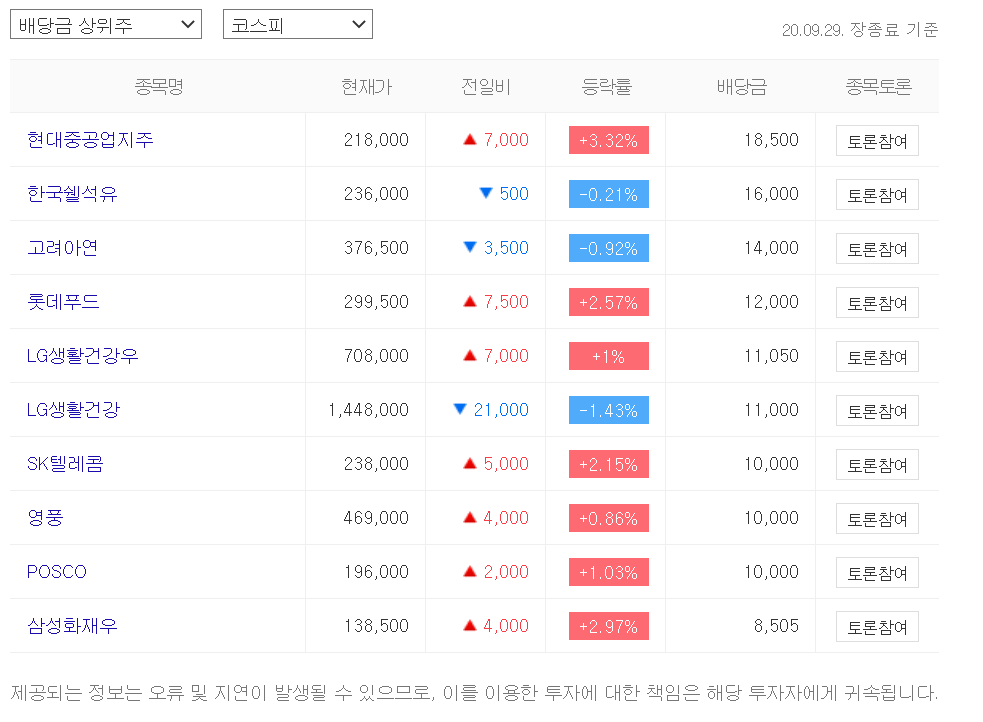
Task: Click 토론참여 for 고려아연
Action: click(877, 248)
